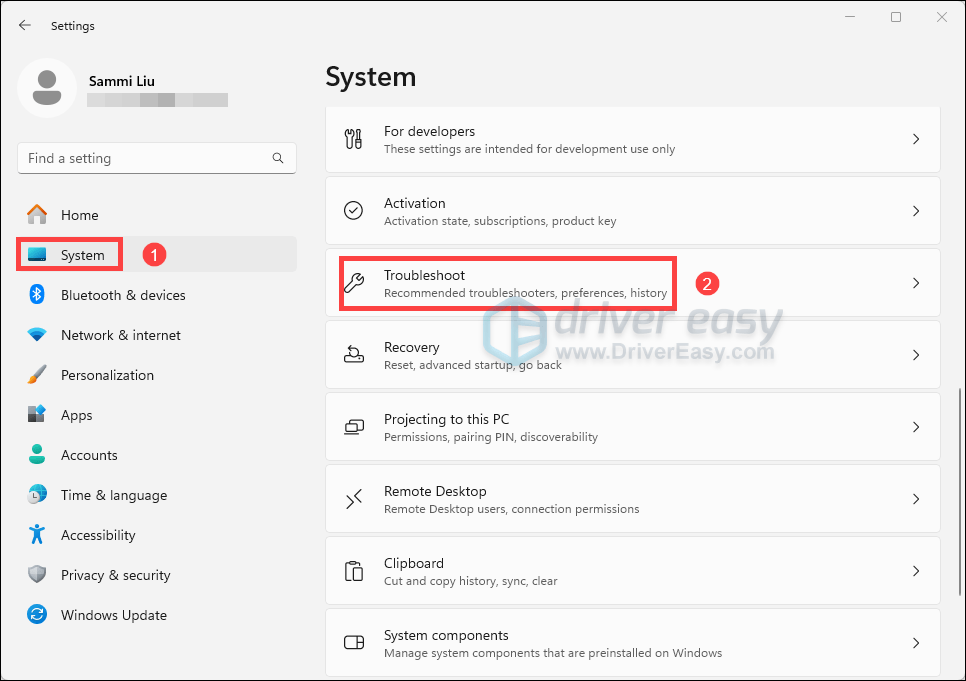Click the Network & internet Wi-Fi icon
This screenshot has height=681, width=966.
37,335
